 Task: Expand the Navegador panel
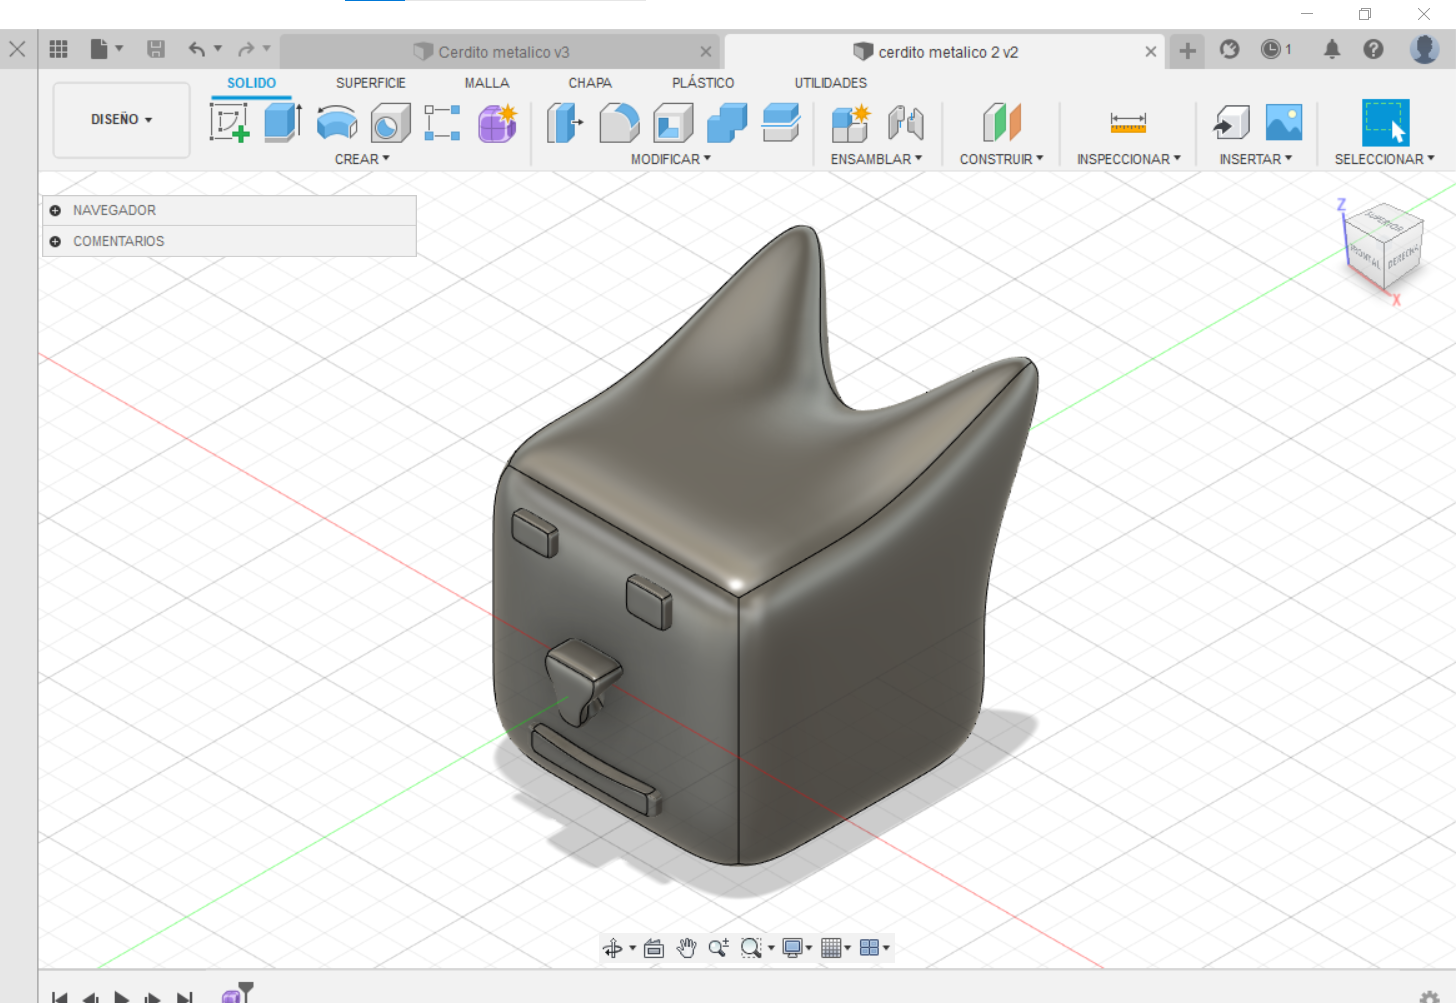pyautogui.click(x=55, y=210)
